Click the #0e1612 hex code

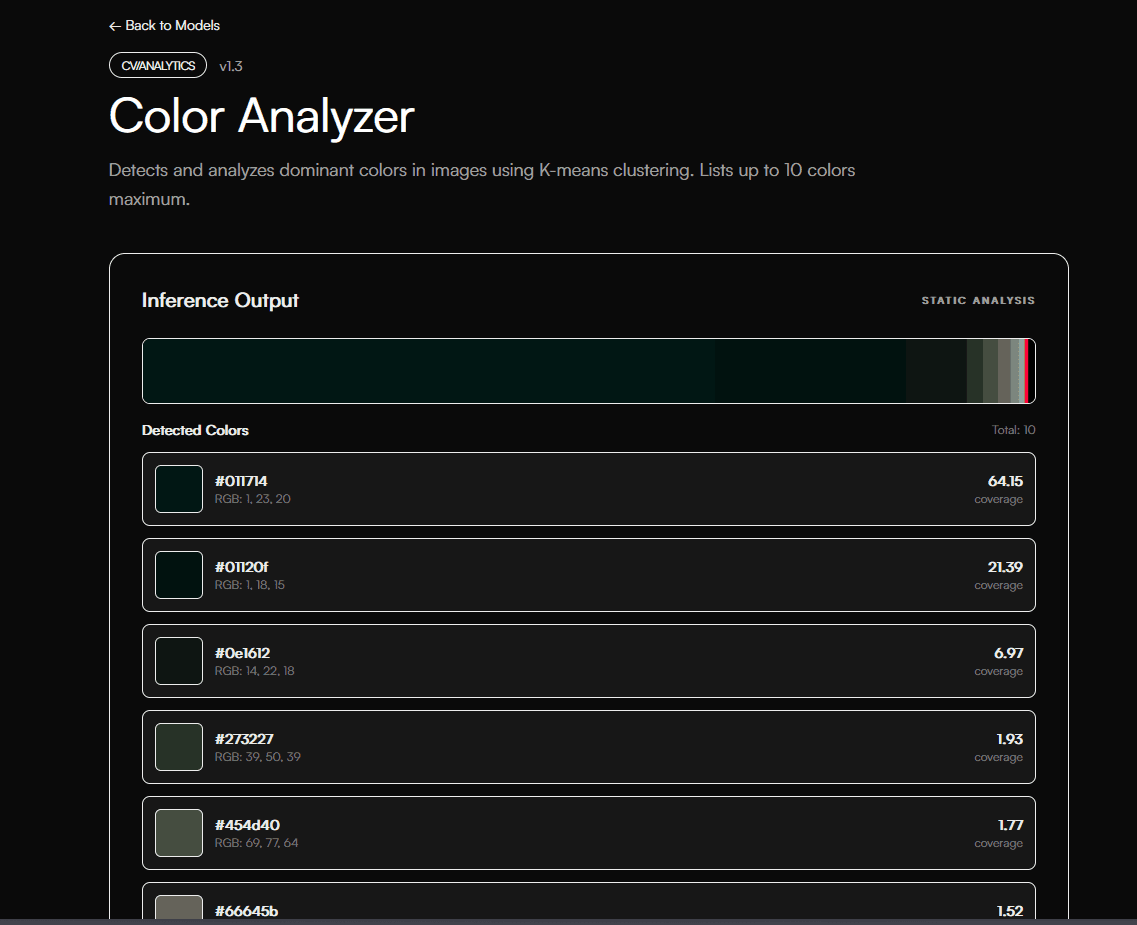click(x=242, y=653)
